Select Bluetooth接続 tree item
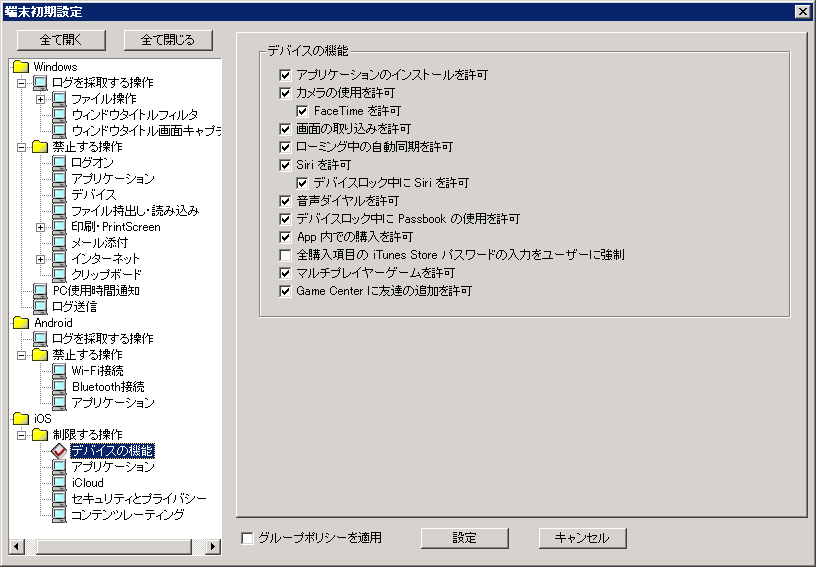Viewport: 816px width, 567px height. pyautogui.click(x=108, y=387)
